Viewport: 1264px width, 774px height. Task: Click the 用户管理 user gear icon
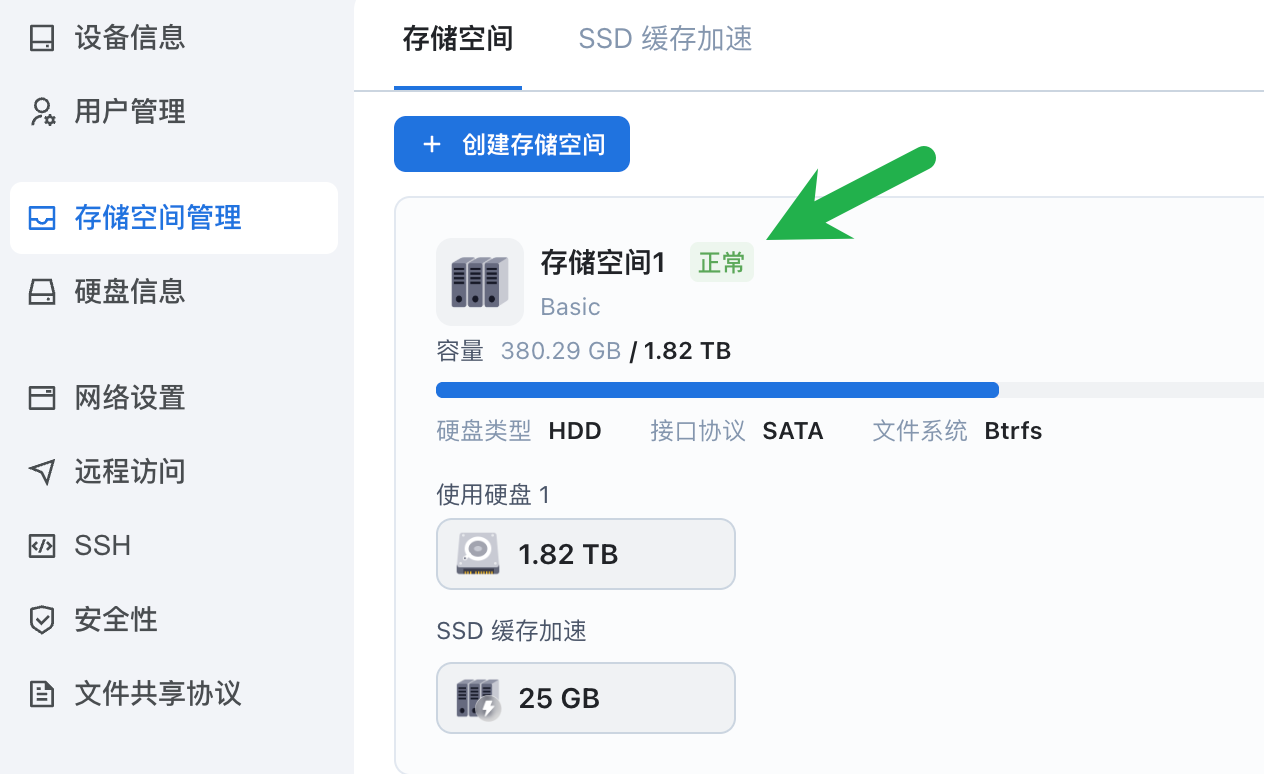coord(41,112)
